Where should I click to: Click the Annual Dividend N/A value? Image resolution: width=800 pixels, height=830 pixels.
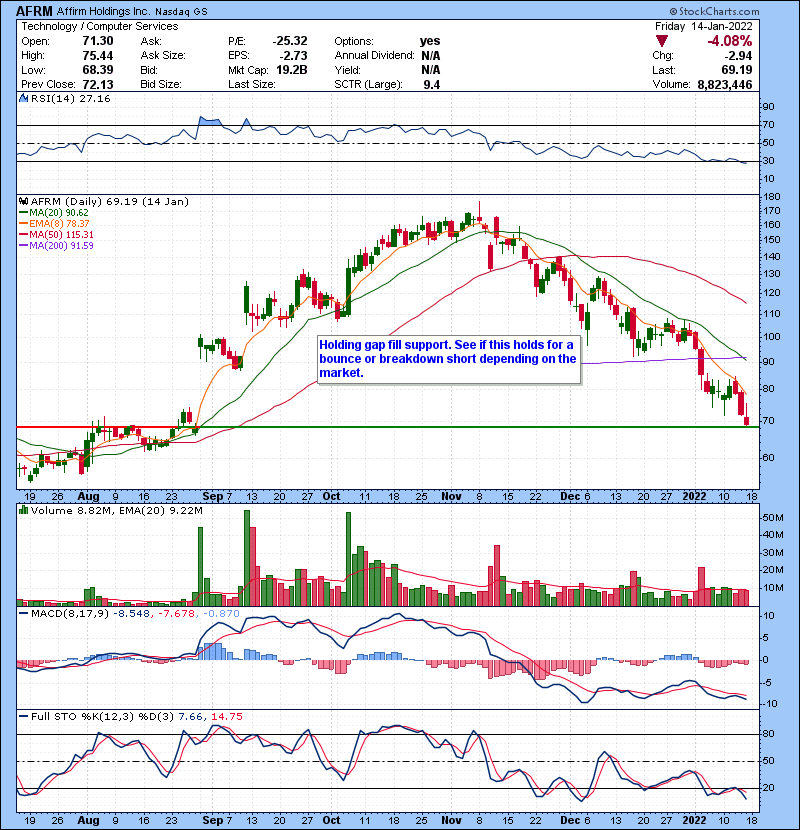[x=430, y=55]
